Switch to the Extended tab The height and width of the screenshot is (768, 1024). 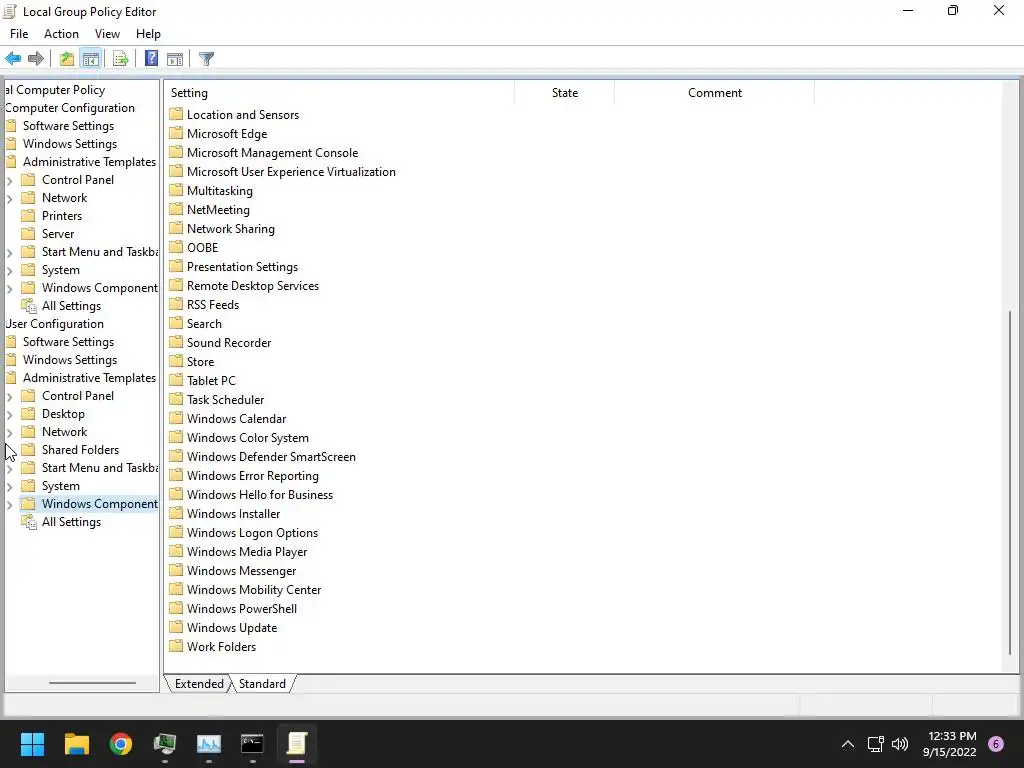[x=199, y=684]
